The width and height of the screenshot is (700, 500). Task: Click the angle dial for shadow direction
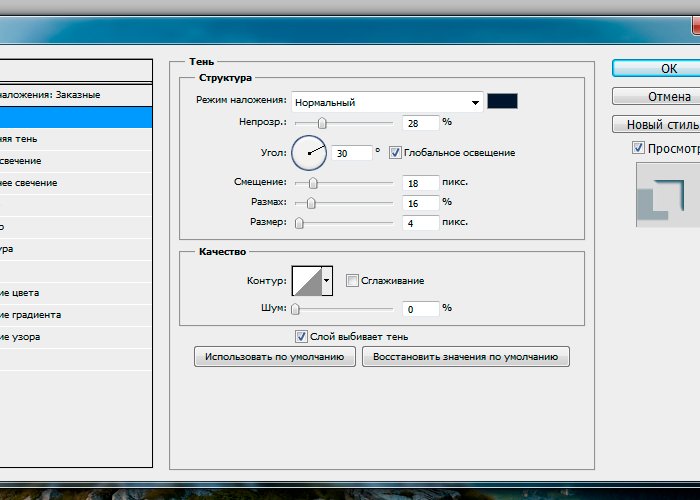tap(310, 153)
